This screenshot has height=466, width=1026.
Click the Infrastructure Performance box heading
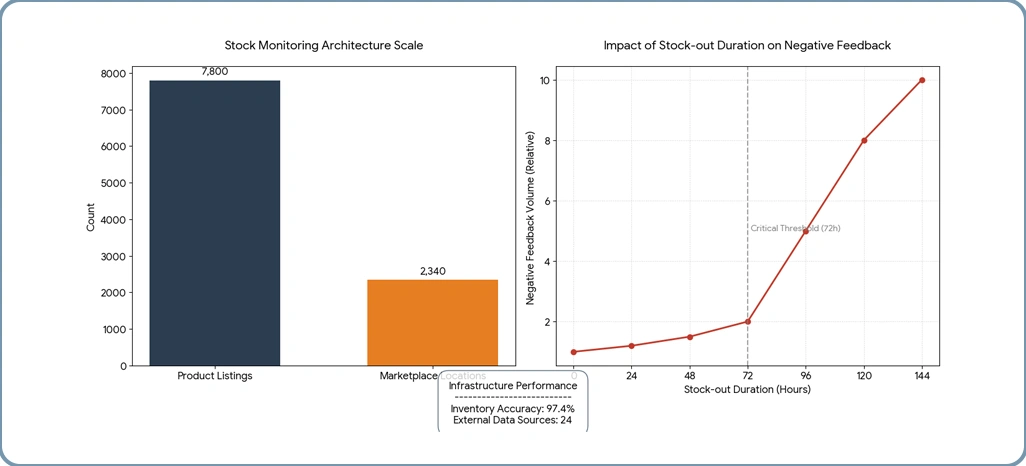click(512, 385)
